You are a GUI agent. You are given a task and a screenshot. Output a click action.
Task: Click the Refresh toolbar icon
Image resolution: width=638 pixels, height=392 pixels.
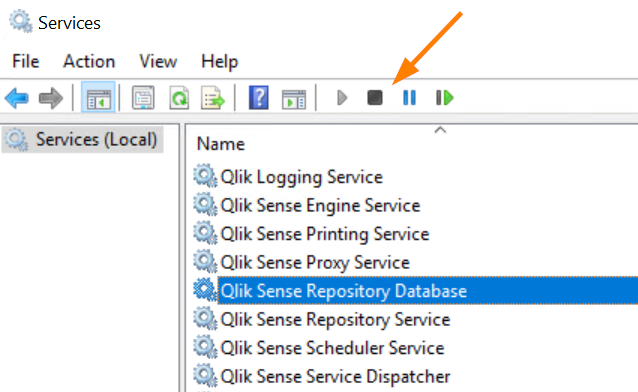[179, 98]
